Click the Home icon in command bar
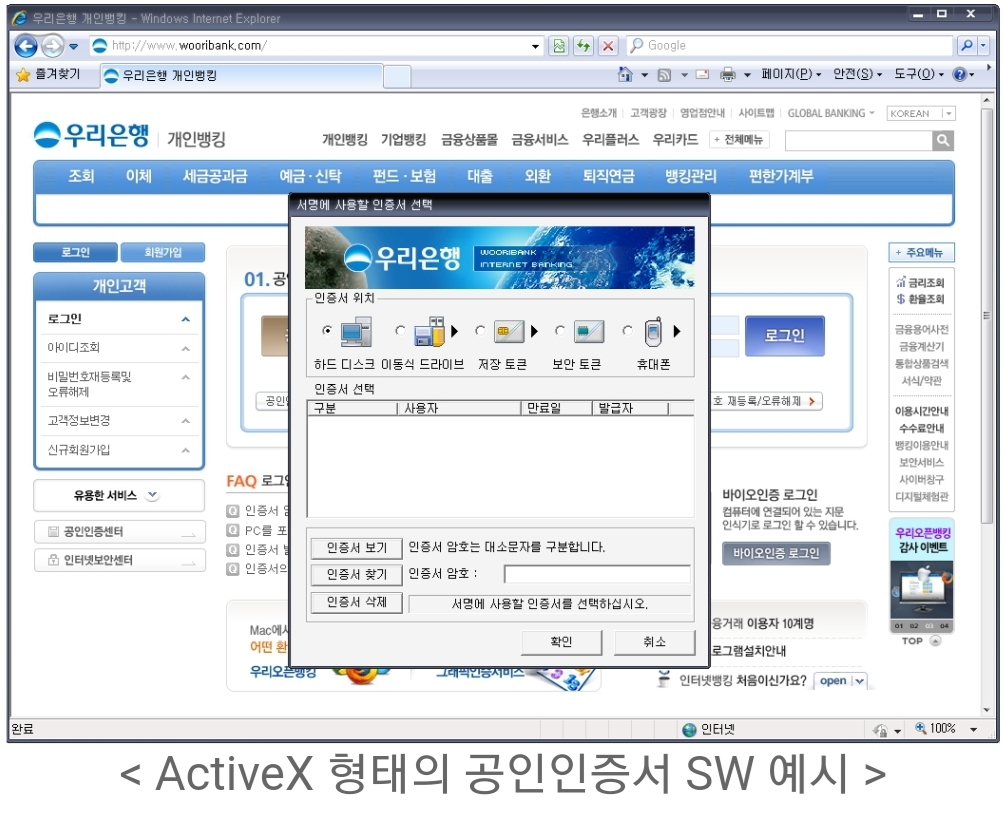 625,74
